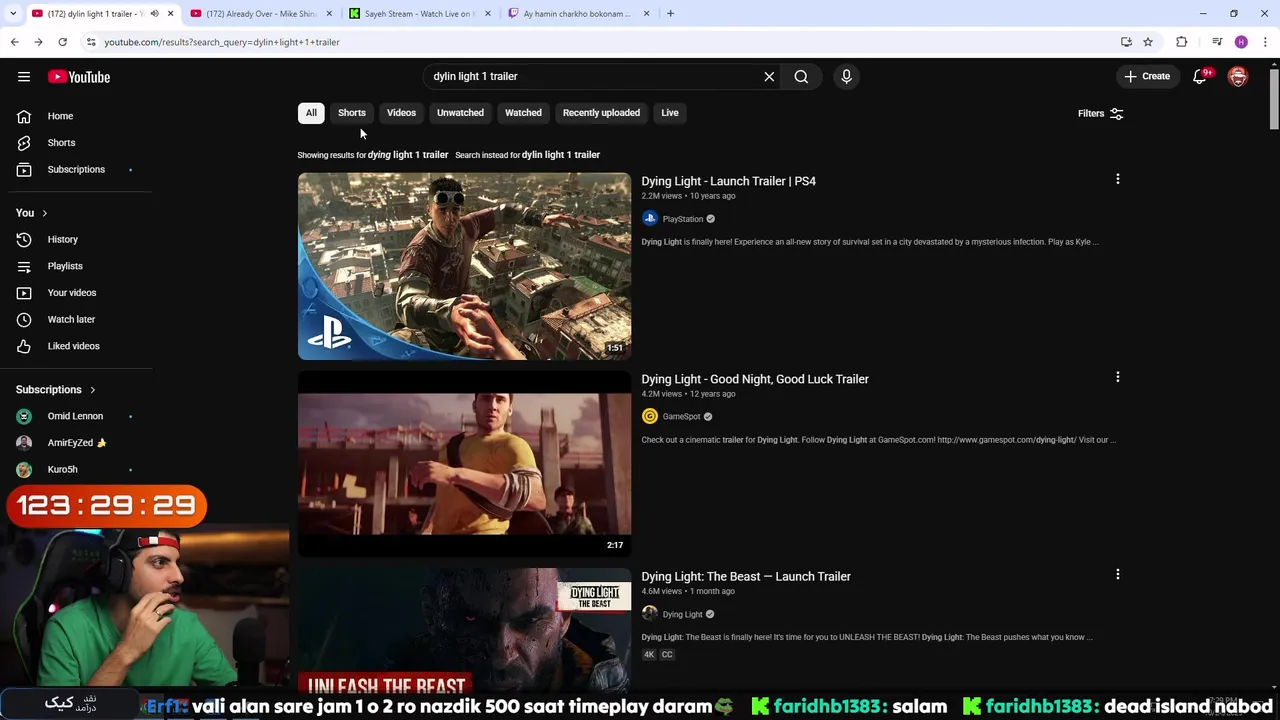Image resolution: width=1280 pixels, height=720 pixels.
Task: Open Dying Light - Good Night, Good Luck Trailer title
Action: [755, 379]
